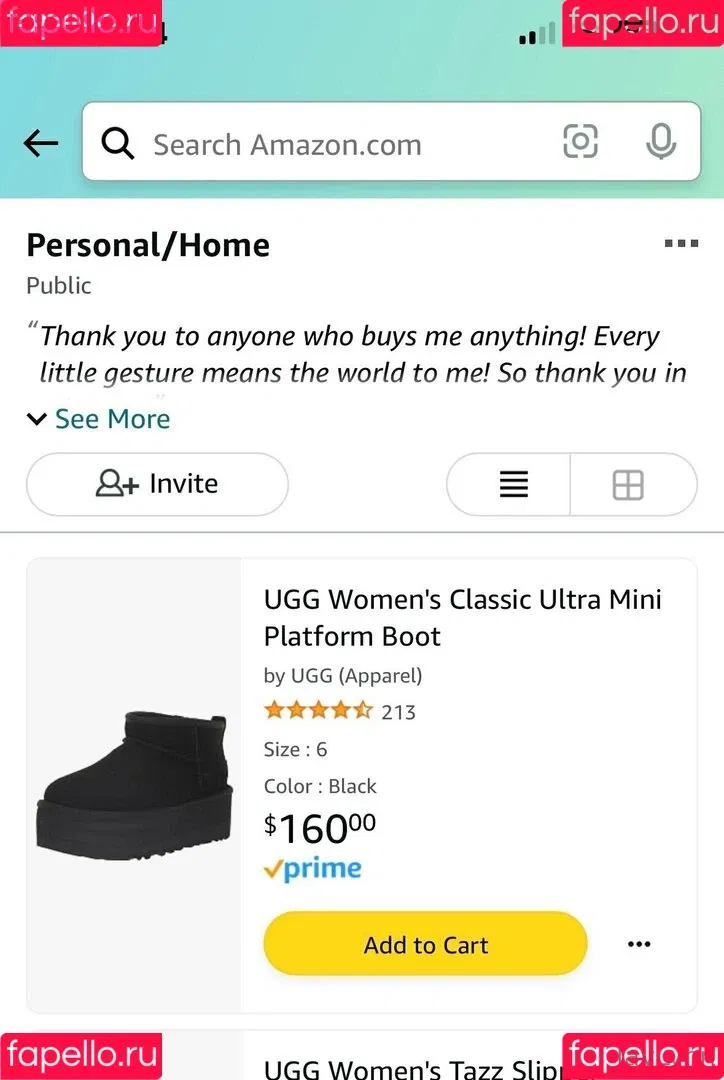Expand the See More description
This screenshot has height=1080, width=724.
pyautogui.click(x=112, y=419)
